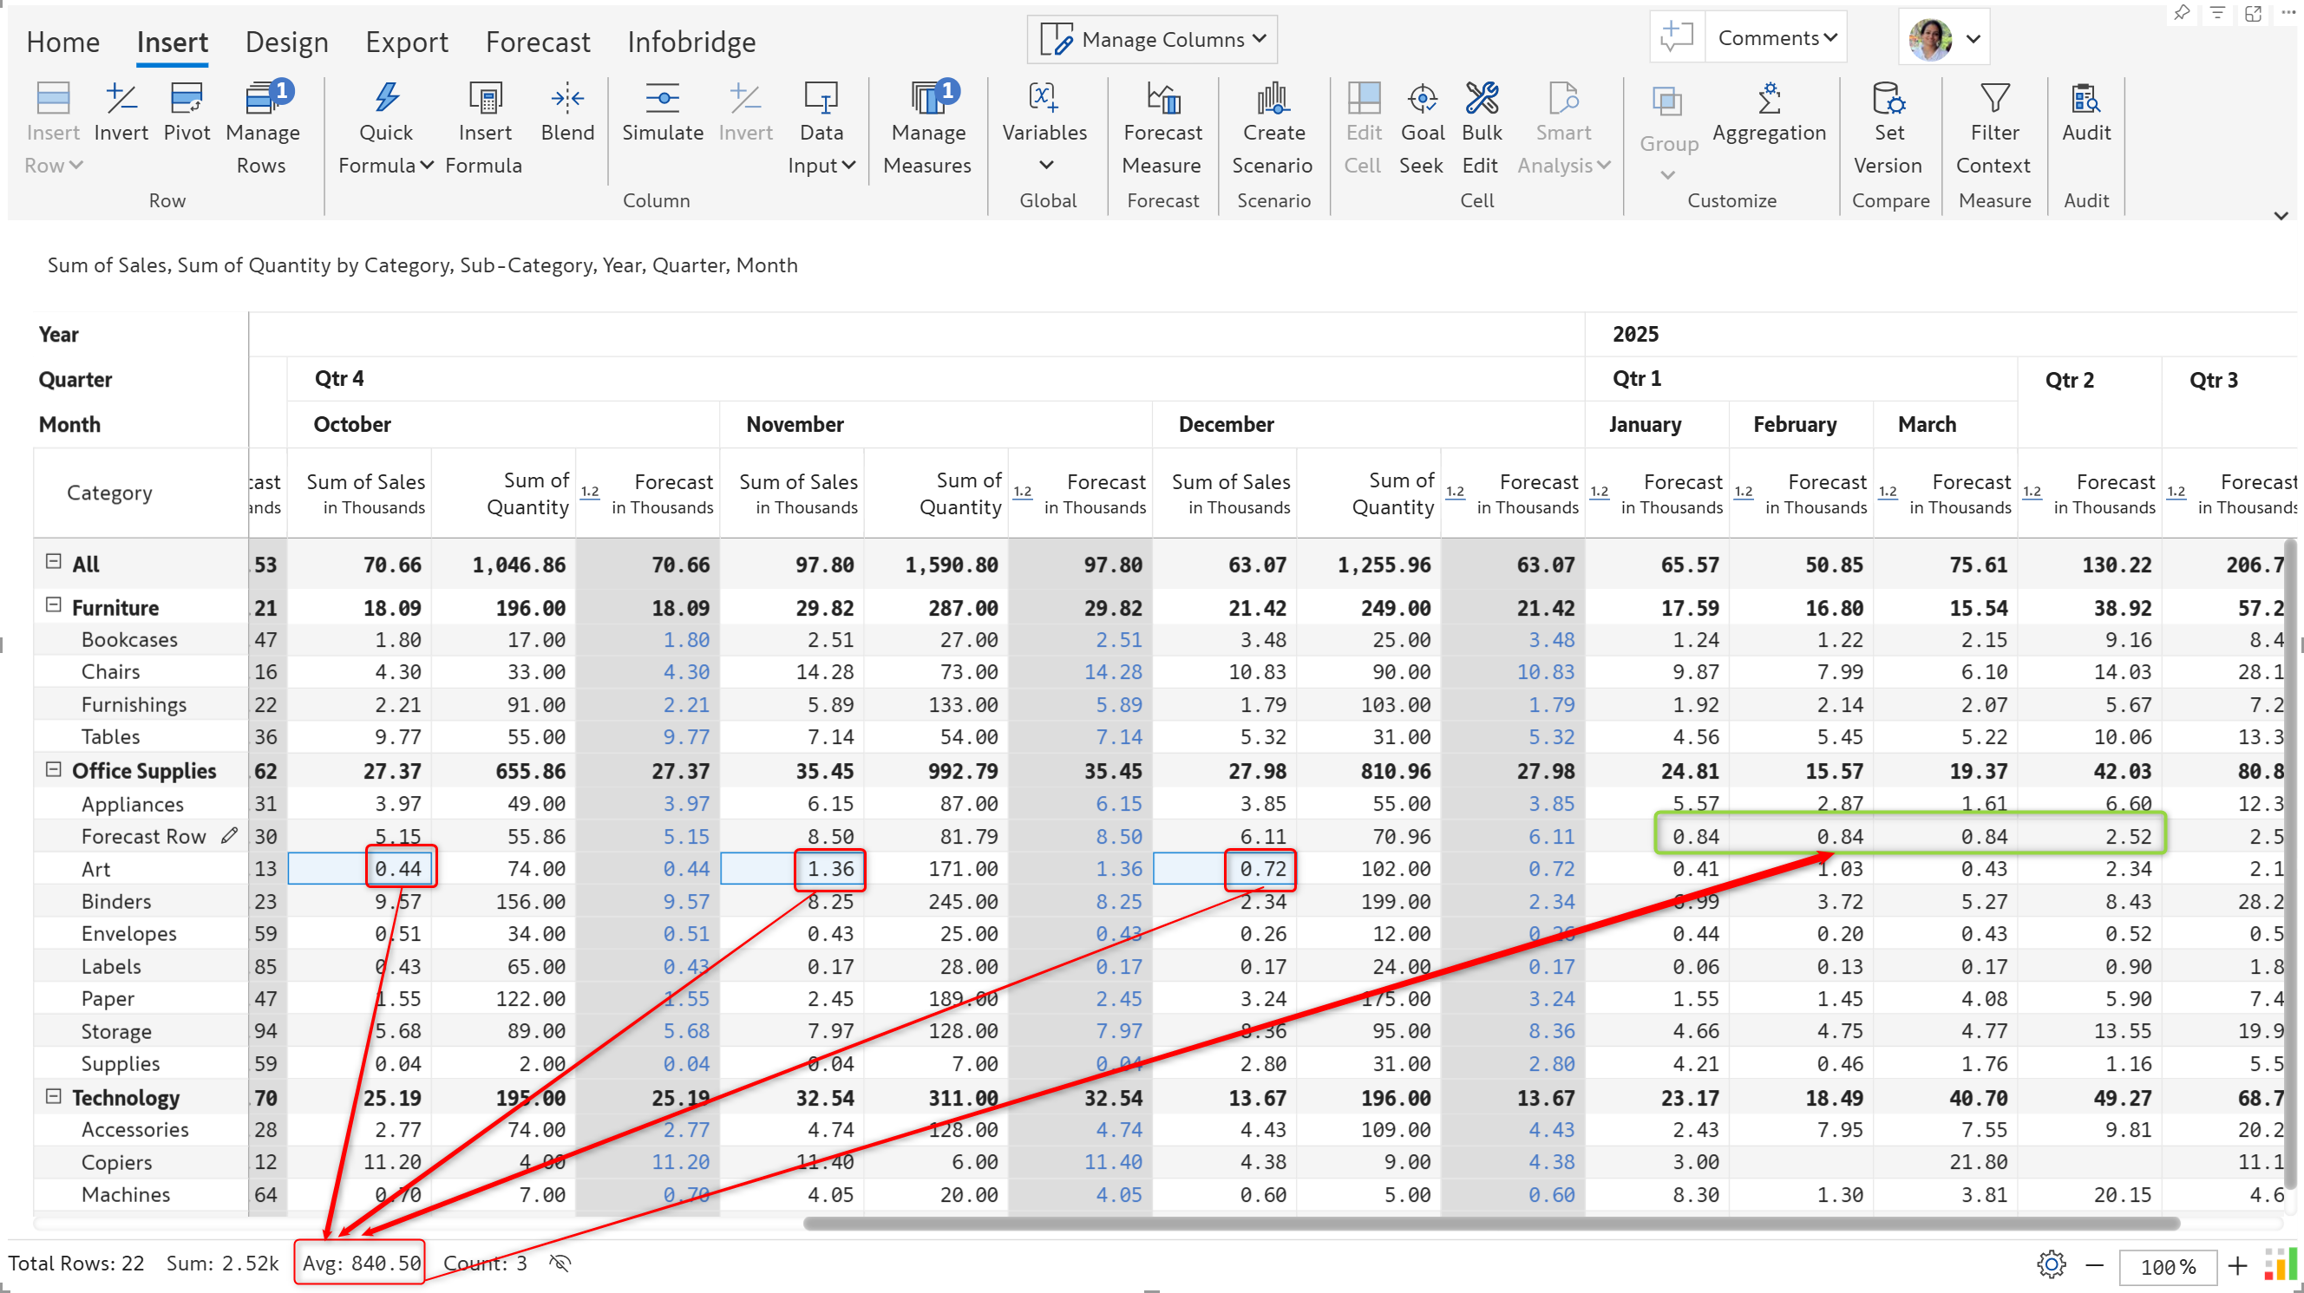The height and width of the screenshot is (1293, 2304).
Task: Open the Goal Seek tool
Action: 1421,129
